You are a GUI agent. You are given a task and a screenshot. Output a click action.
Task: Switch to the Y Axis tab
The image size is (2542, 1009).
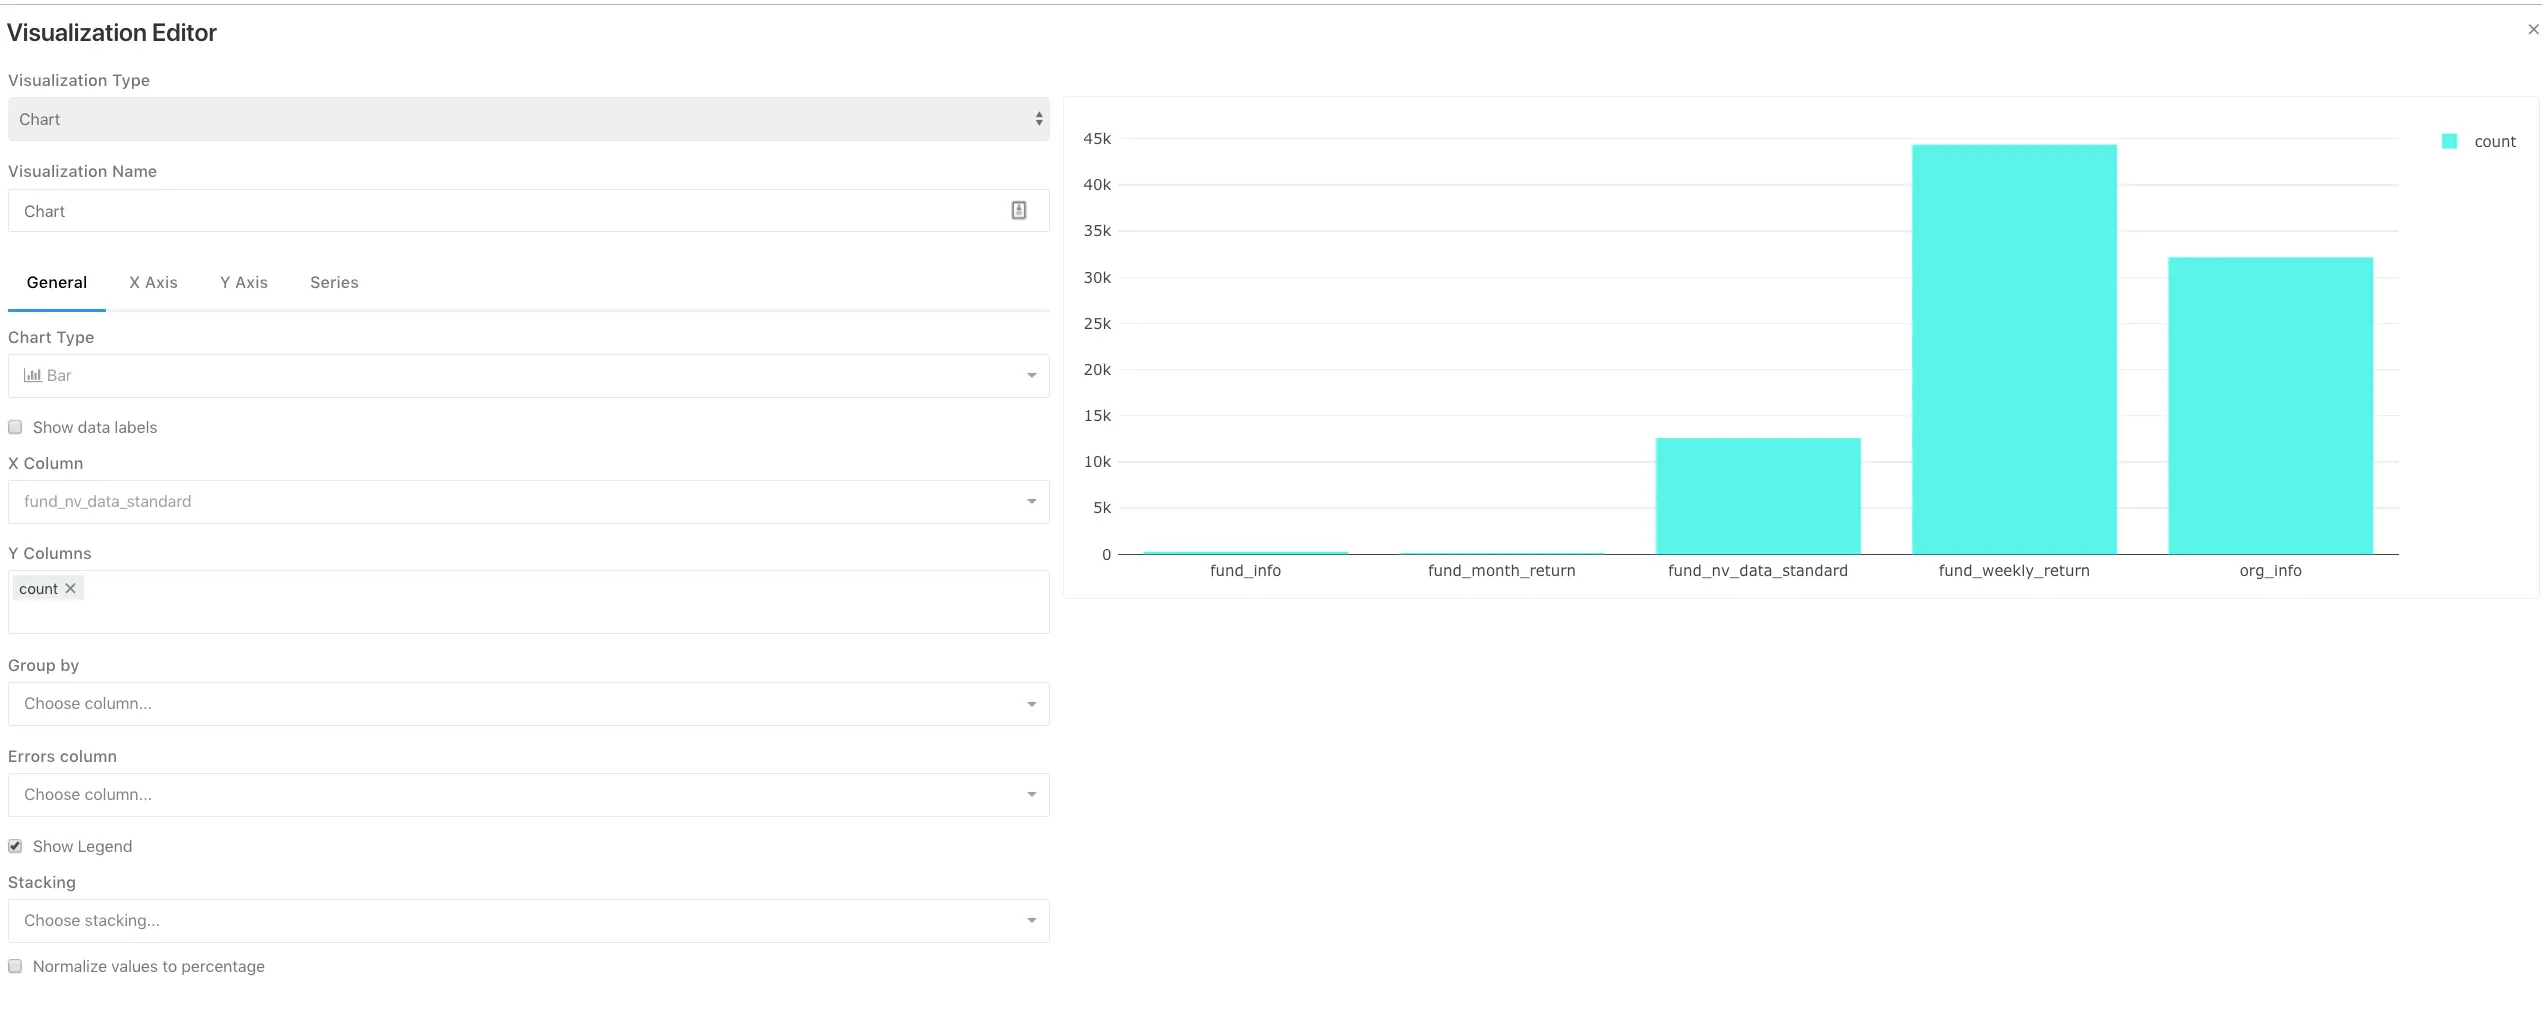244,282
